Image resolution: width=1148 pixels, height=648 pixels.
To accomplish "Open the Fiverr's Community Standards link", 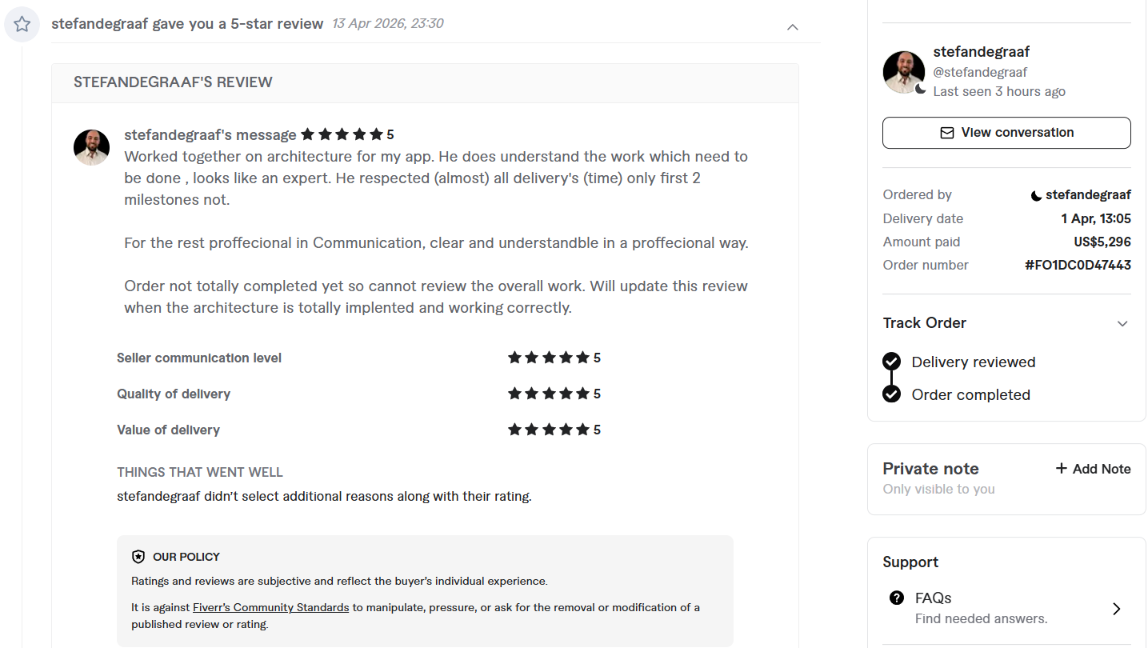I will click(x=270, y=607).
